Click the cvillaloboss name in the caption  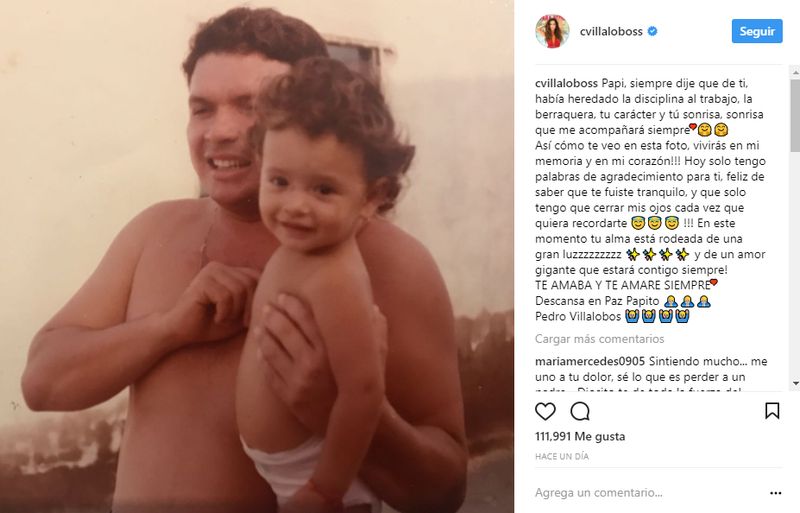pyautogui.click(x=566, y=83)
